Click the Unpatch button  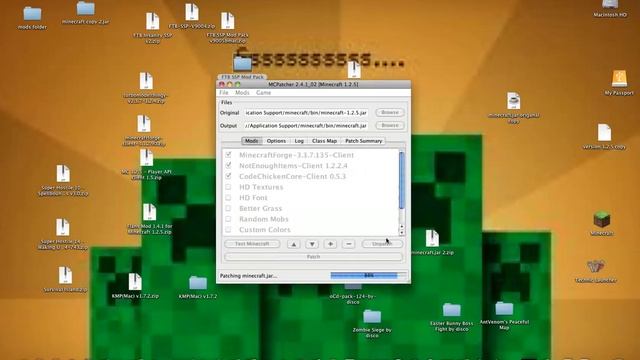point(382,244)
